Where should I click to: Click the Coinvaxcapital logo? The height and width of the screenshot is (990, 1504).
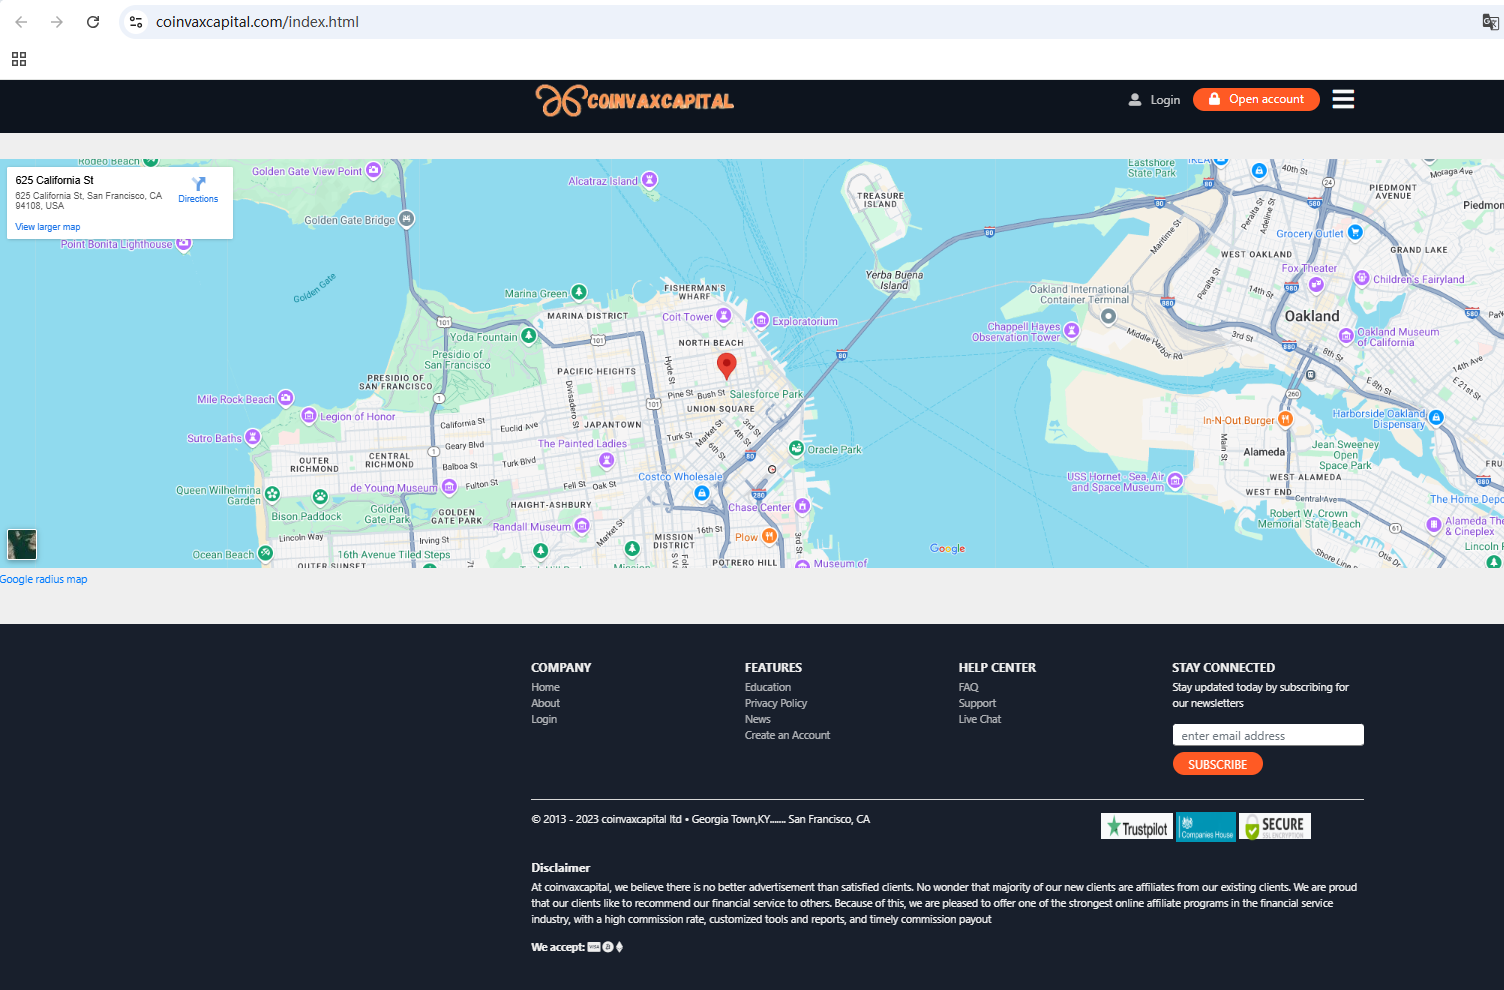pos(634,100)
